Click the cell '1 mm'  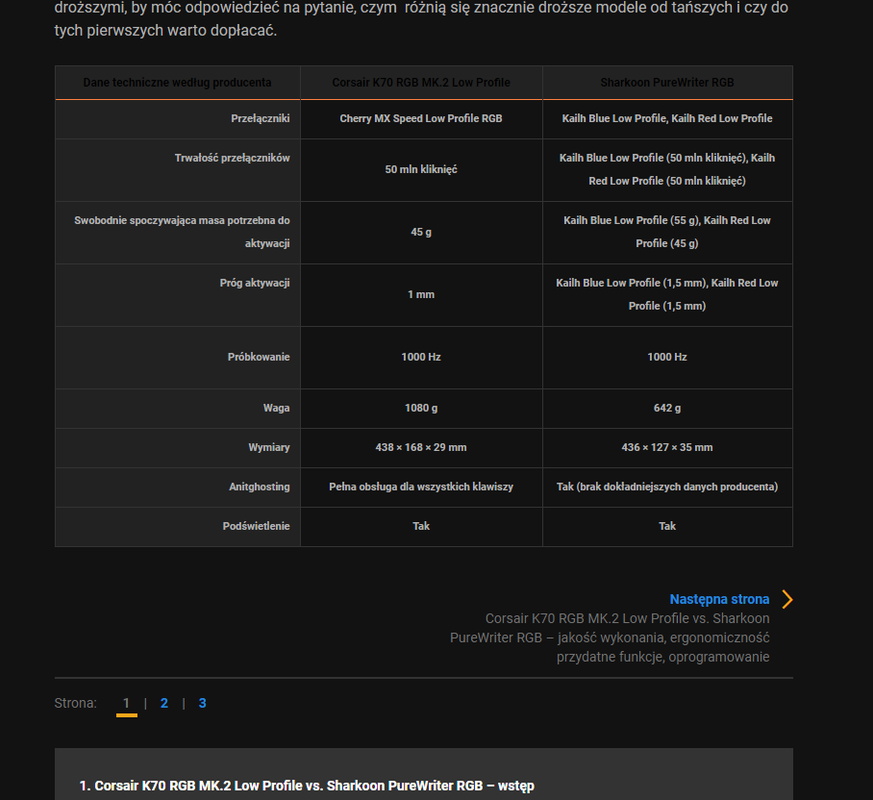tap(421, 294)
